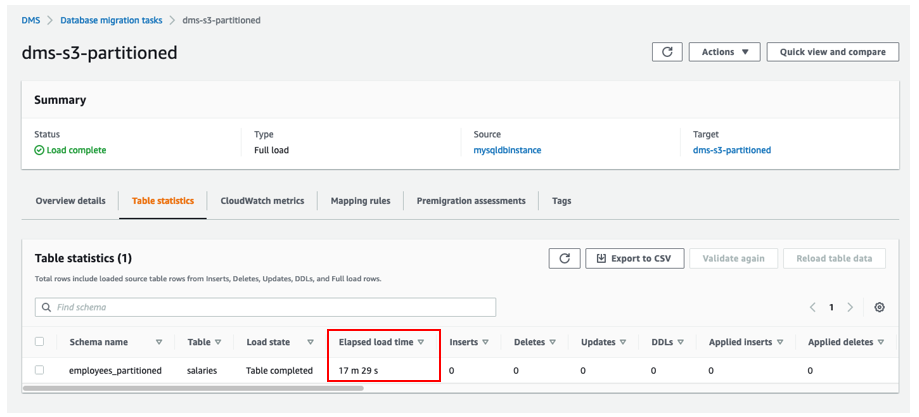Viewport: 919px width, 417px height.
Task: Refresh the Table statistics list
Action: tap(564, 258)
